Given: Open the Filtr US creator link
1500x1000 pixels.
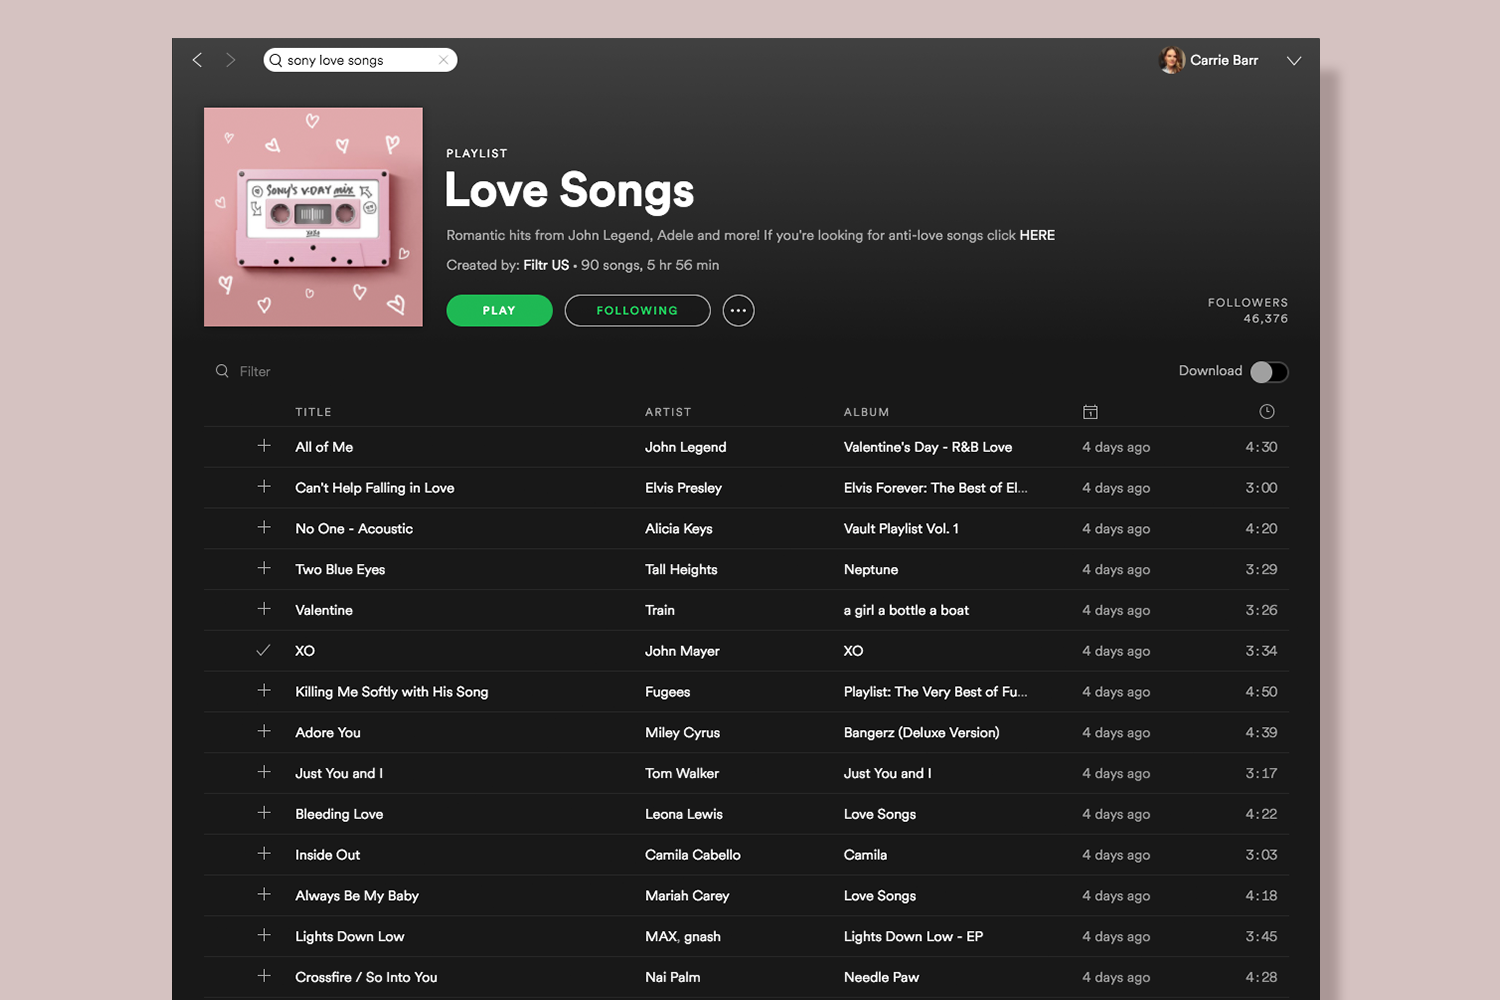Looking at the screenshot, I should (x=546, y=265).
